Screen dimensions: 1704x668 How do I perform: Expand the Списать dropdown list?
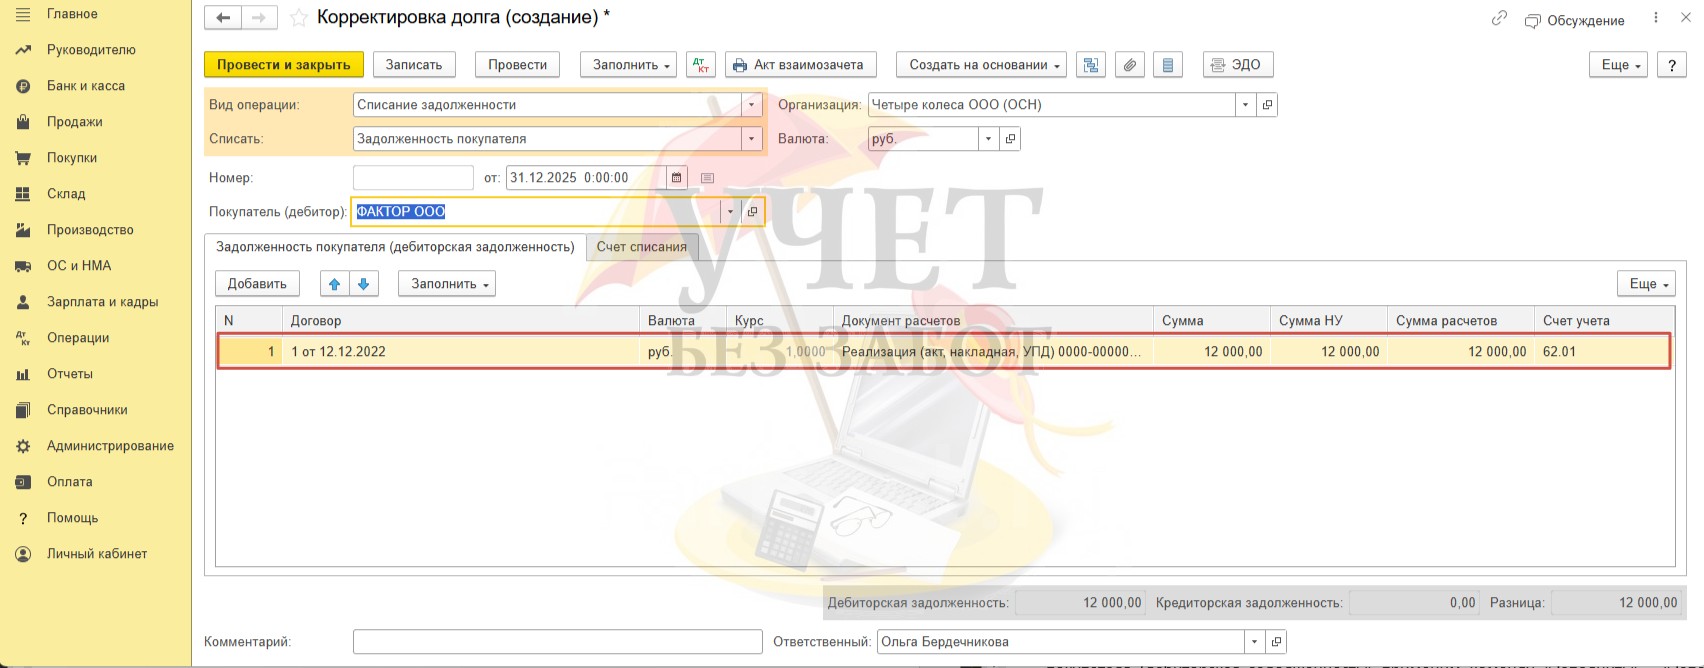[x=752, y=139]
